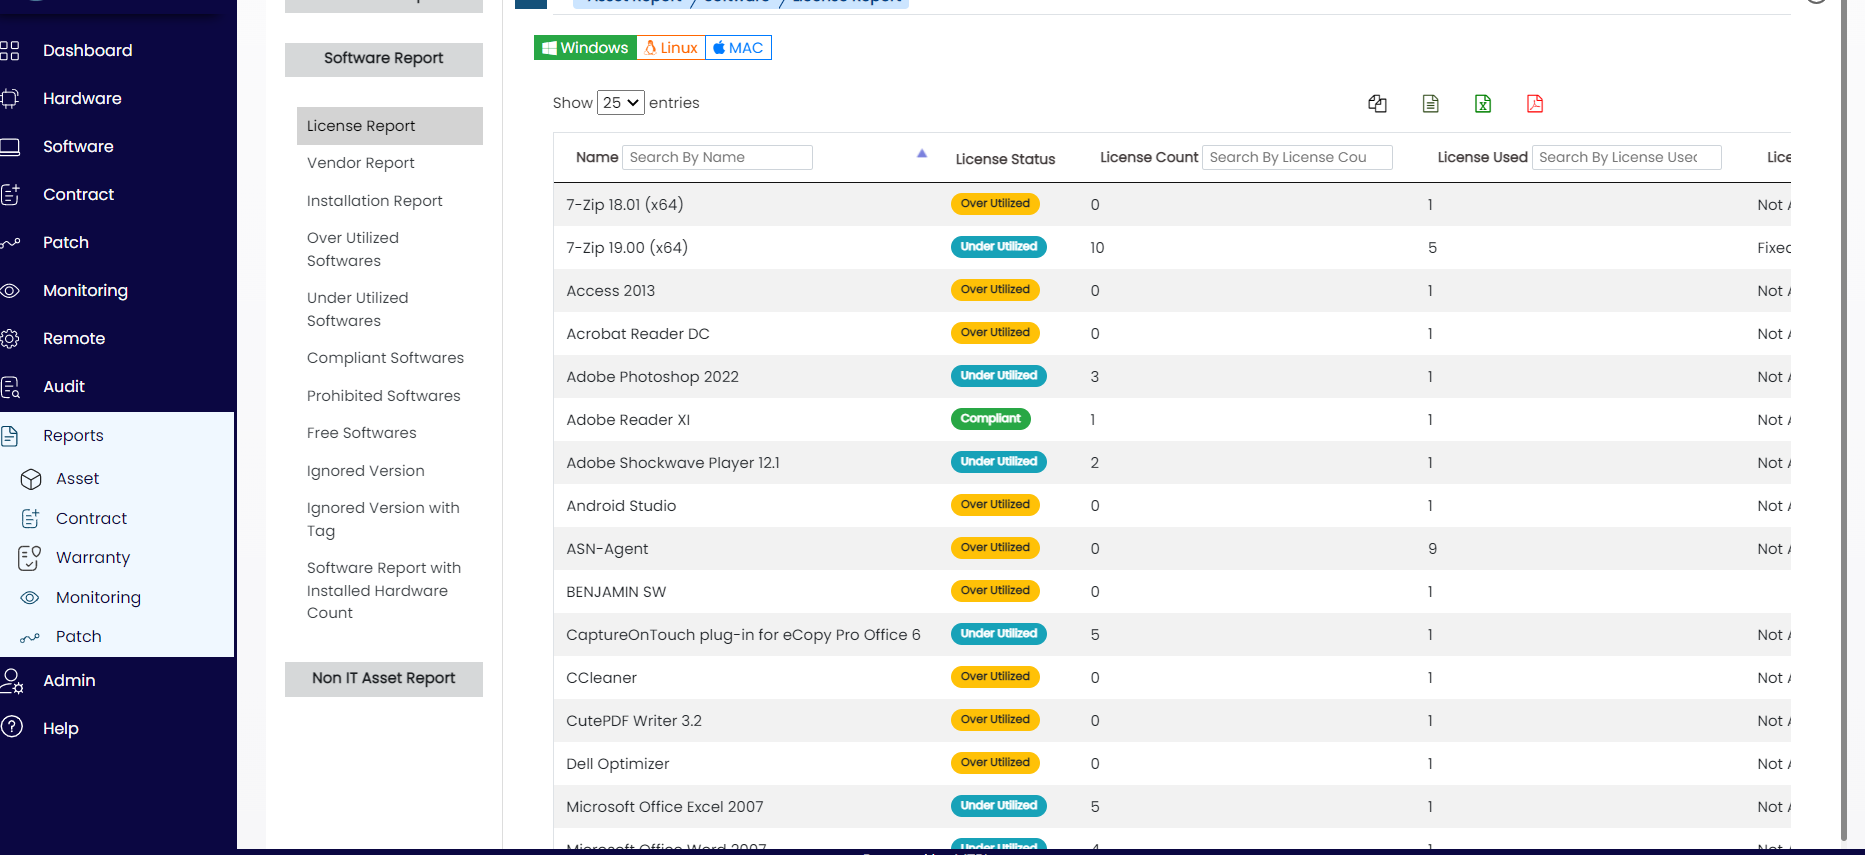Click the Software monitor icon
The width and height of the screenshot is (1865, 855).
(x=10, y=146)
